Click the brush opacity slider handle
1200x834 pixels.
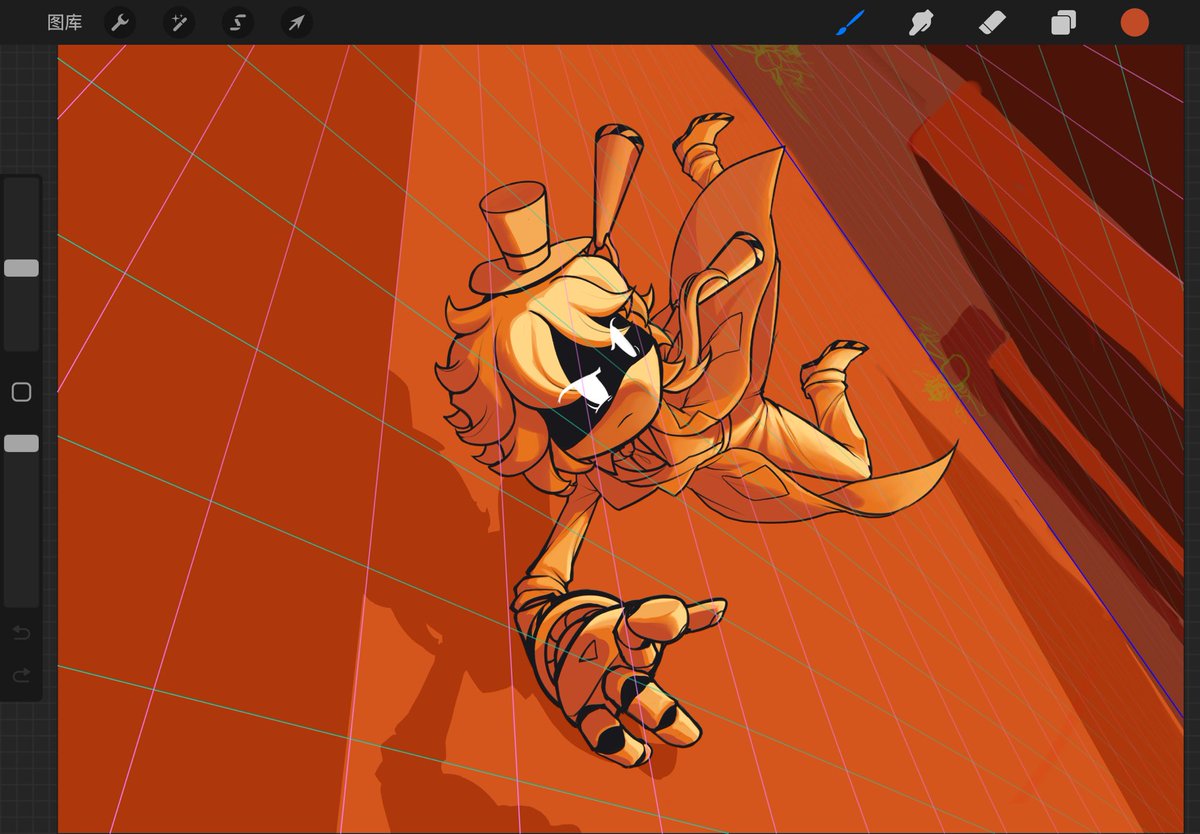click(21, 443)
